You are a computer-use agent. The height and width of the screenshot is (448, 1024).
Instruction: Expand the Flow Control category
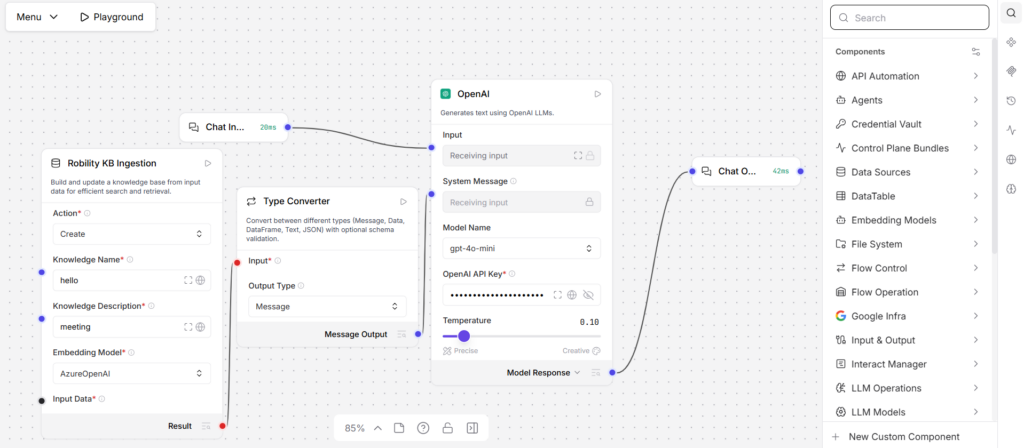pyautogui.click(x=908, y=268)
